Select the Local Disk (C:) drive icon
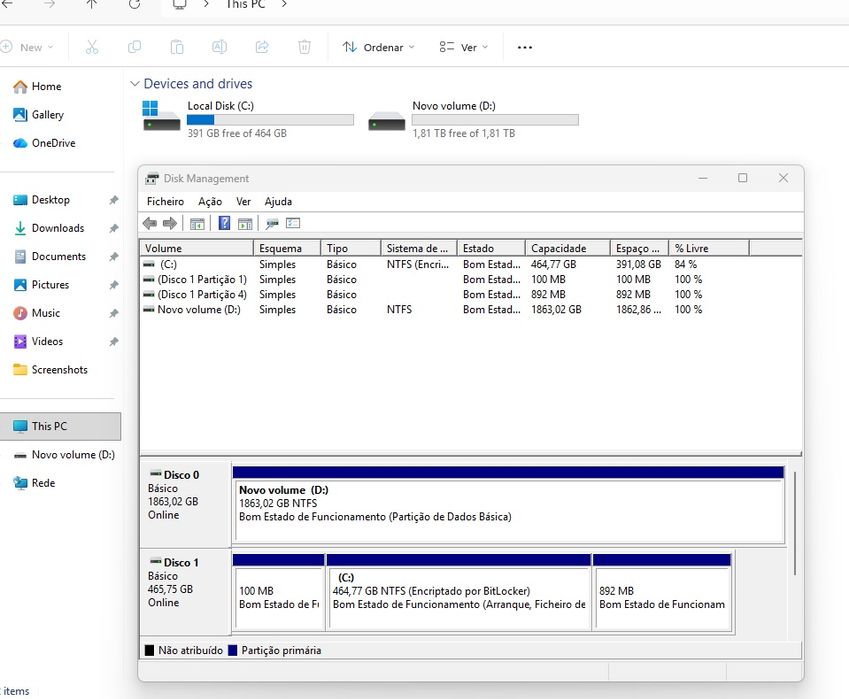Viewport: 849px width, 699px height. coord(161,116)
